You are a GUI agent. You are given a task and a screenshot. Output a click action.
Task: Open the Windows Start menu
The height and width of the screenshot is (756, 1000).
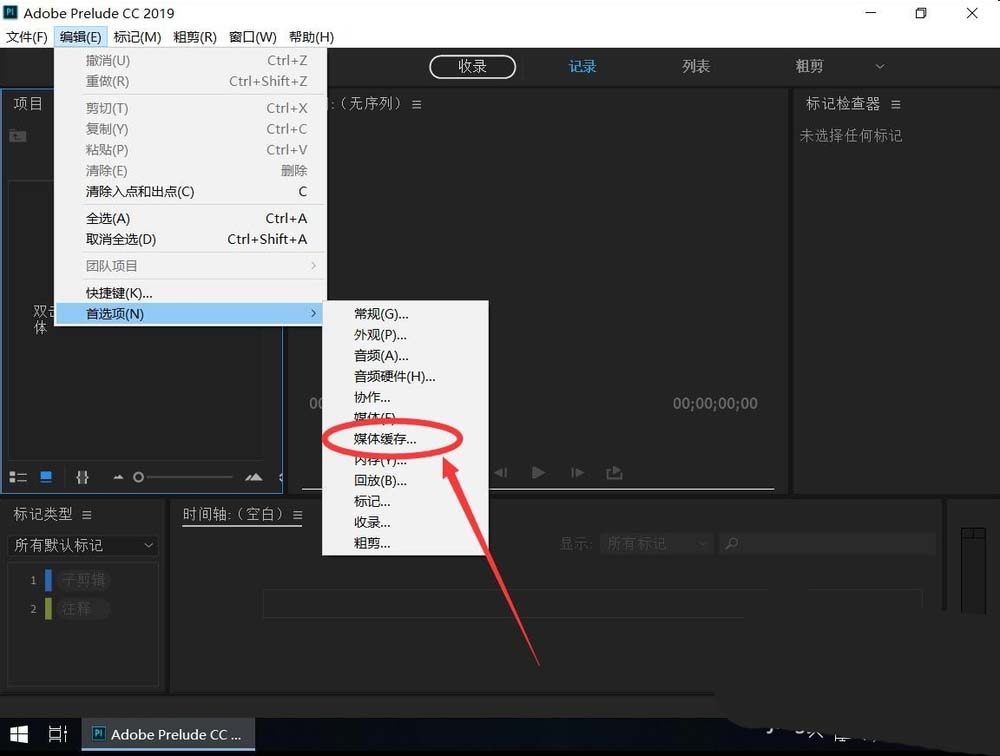(x=18, y=734)
